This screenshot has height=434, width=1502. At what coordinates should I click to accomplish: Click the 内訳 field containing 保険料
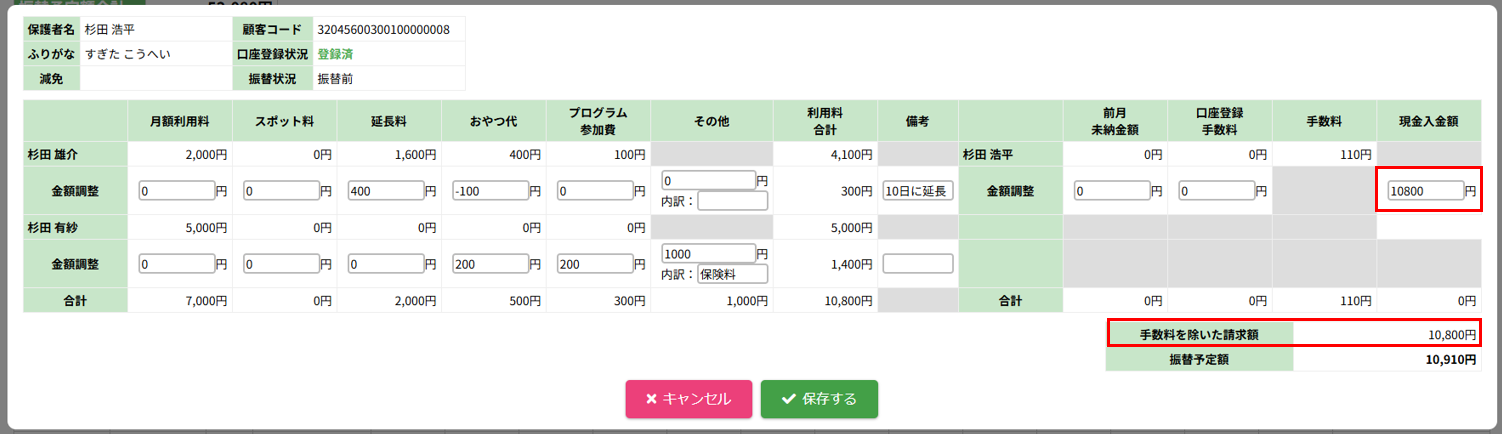(732, 274)
